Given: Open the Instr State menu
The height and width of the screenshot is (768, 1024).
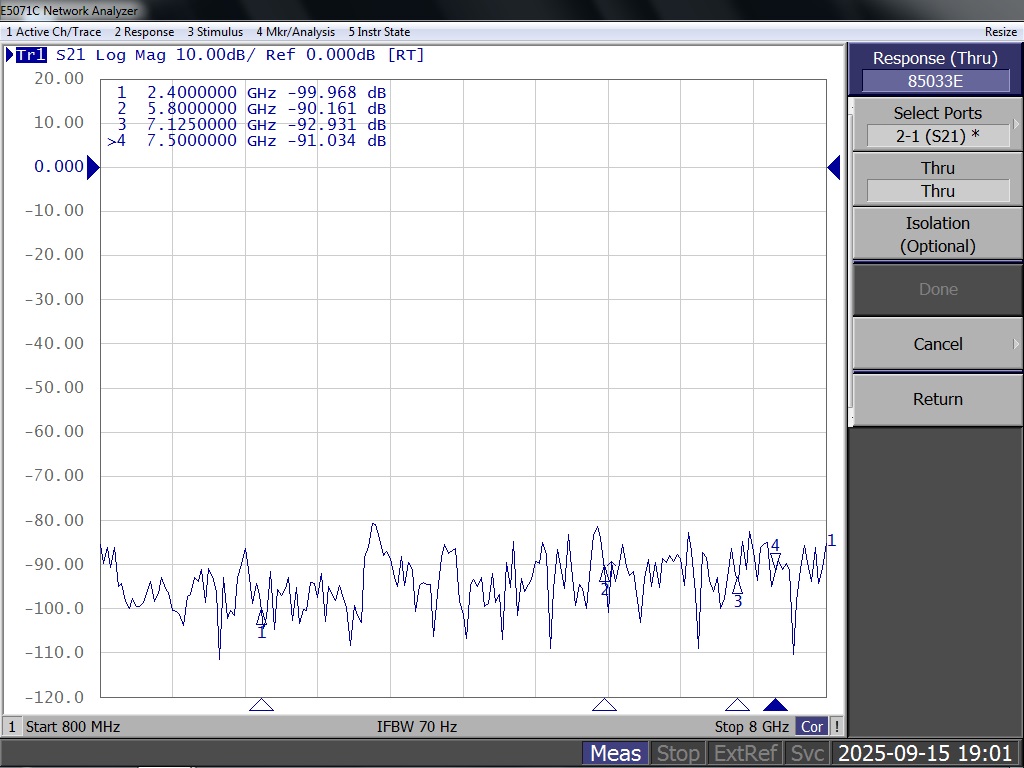Looking at the screenshot, I should point(379,32).
